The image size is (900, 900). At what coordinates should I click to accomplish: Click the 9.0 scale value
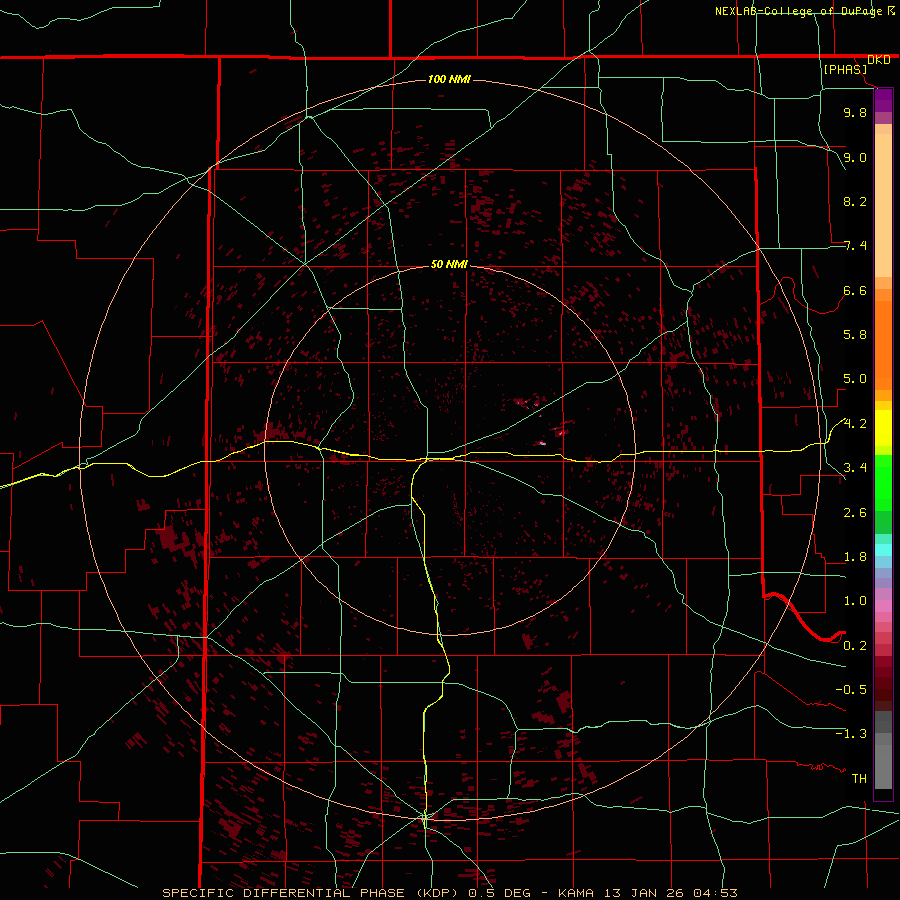click(x=855, y=157)
